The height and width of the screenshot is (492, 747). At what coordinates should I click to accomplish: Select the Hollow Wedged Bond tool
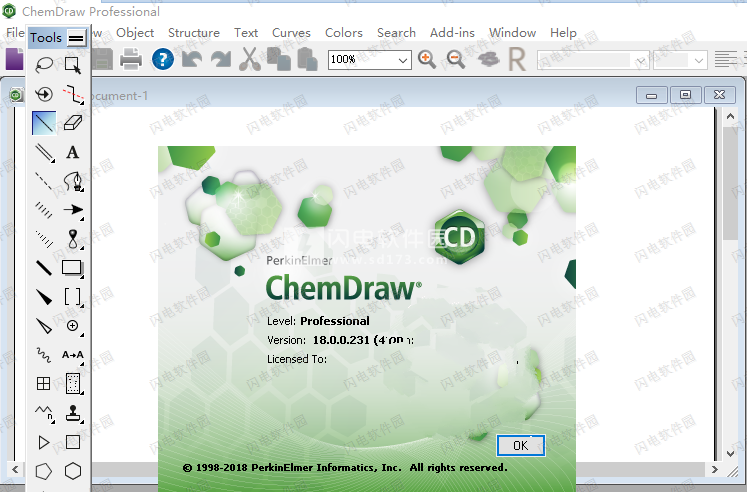[44, 326]
